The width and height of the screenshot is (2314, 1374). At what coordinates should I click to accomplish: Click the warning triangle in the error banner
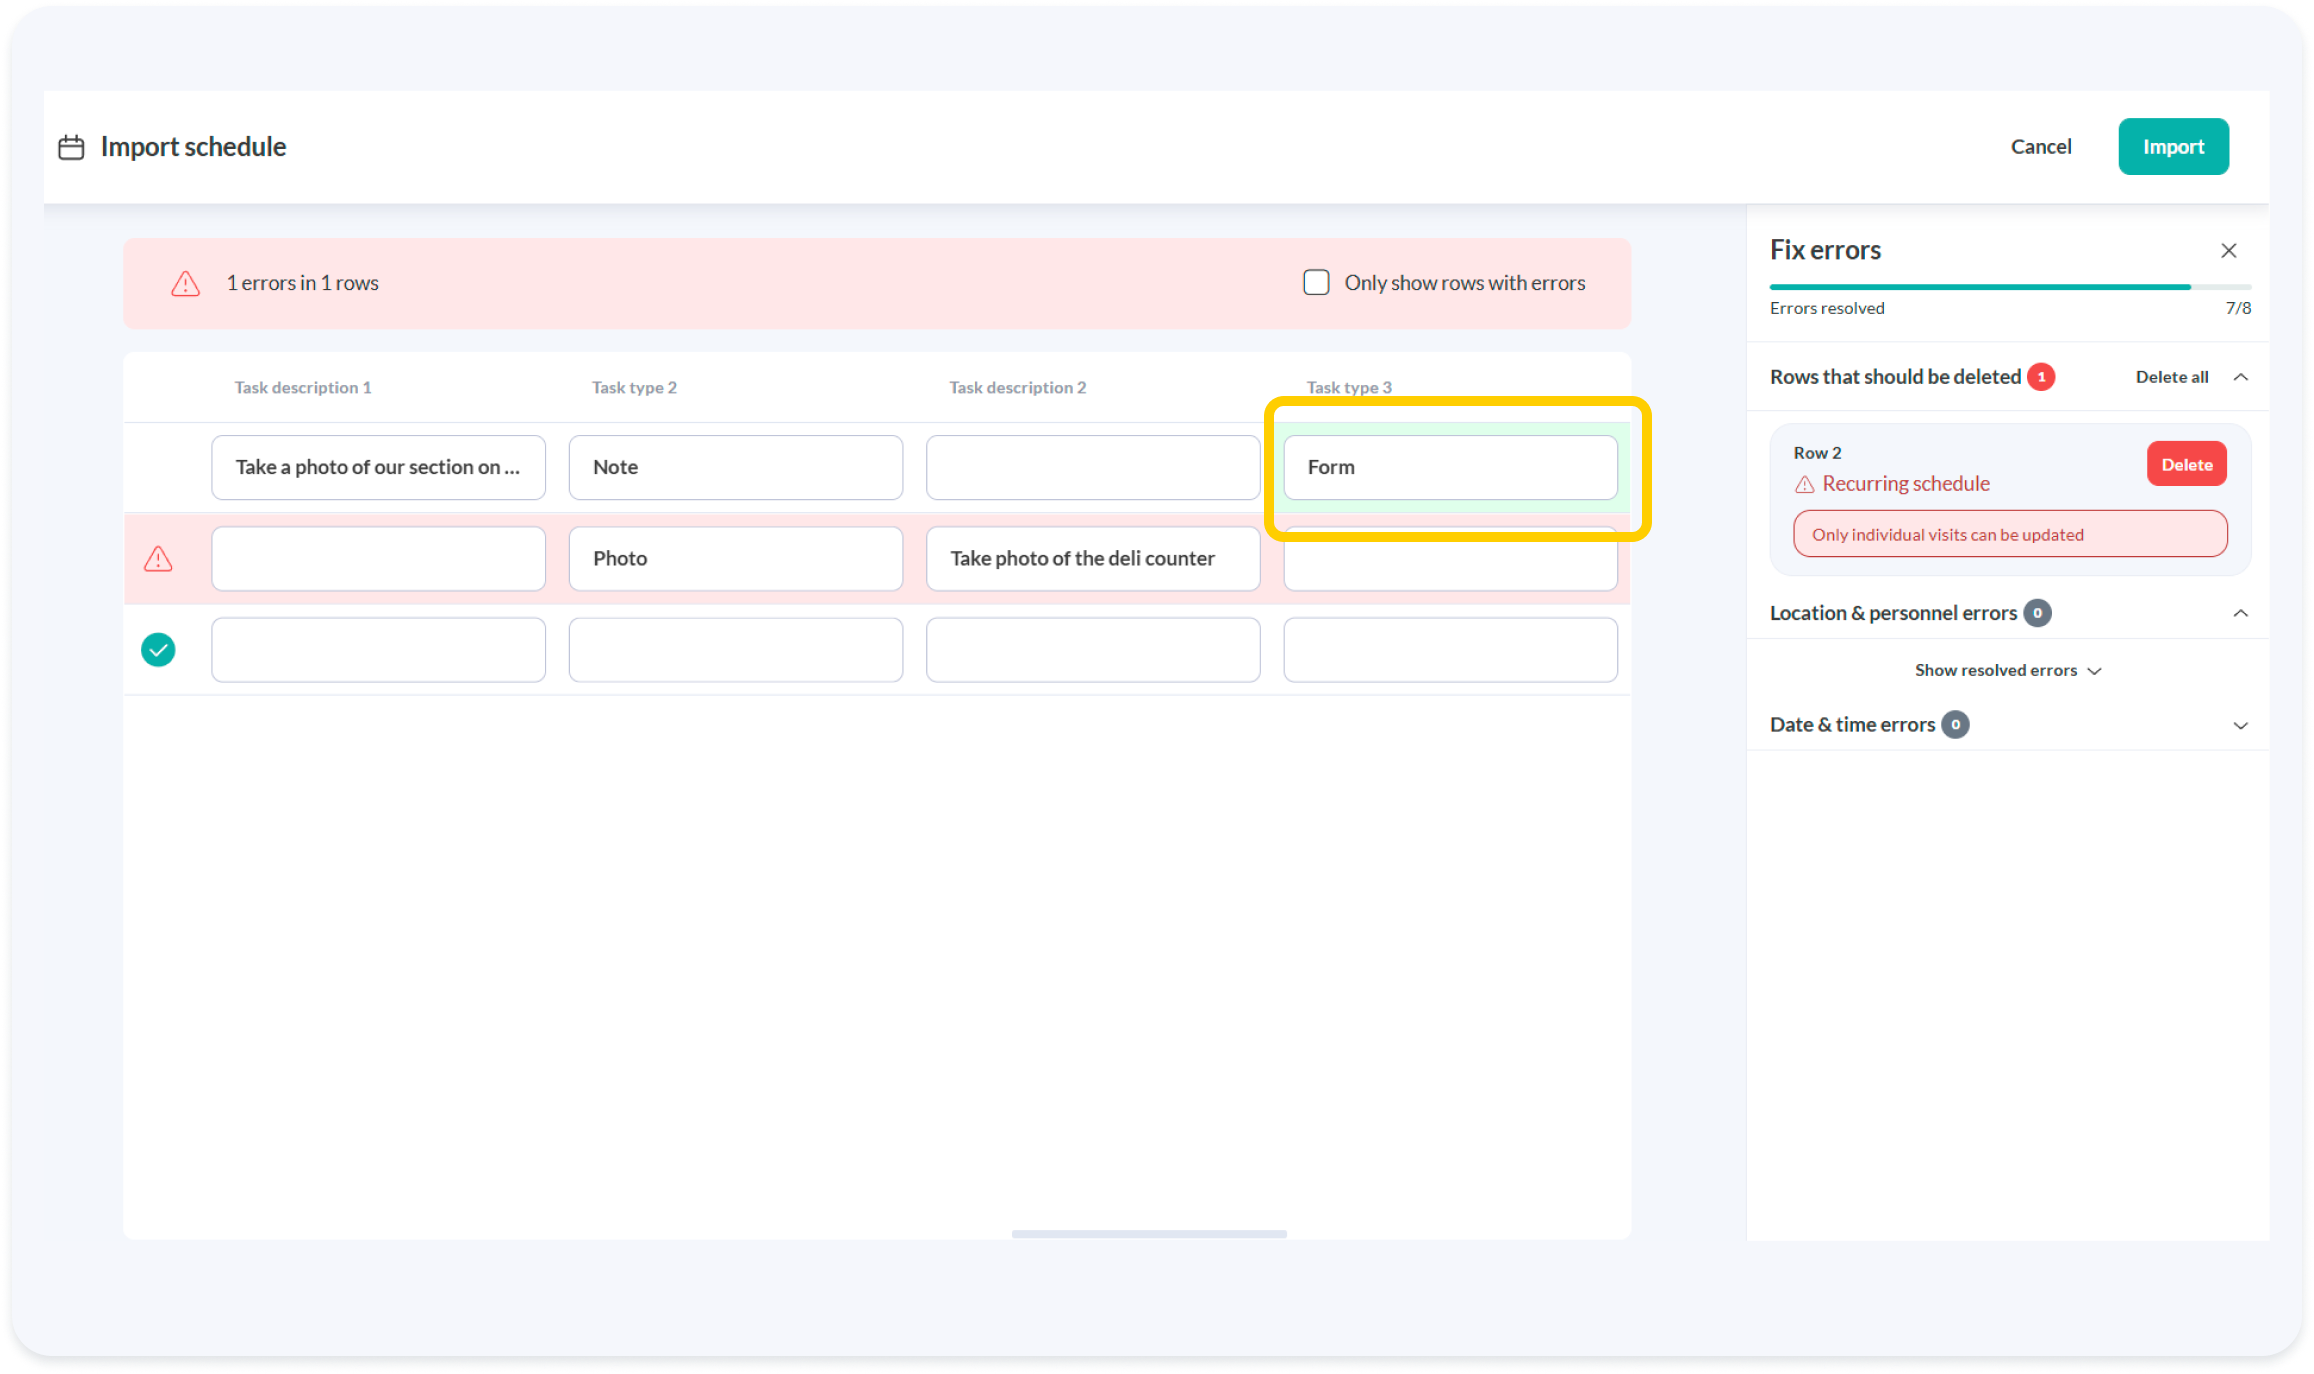[x=185, y=283]
